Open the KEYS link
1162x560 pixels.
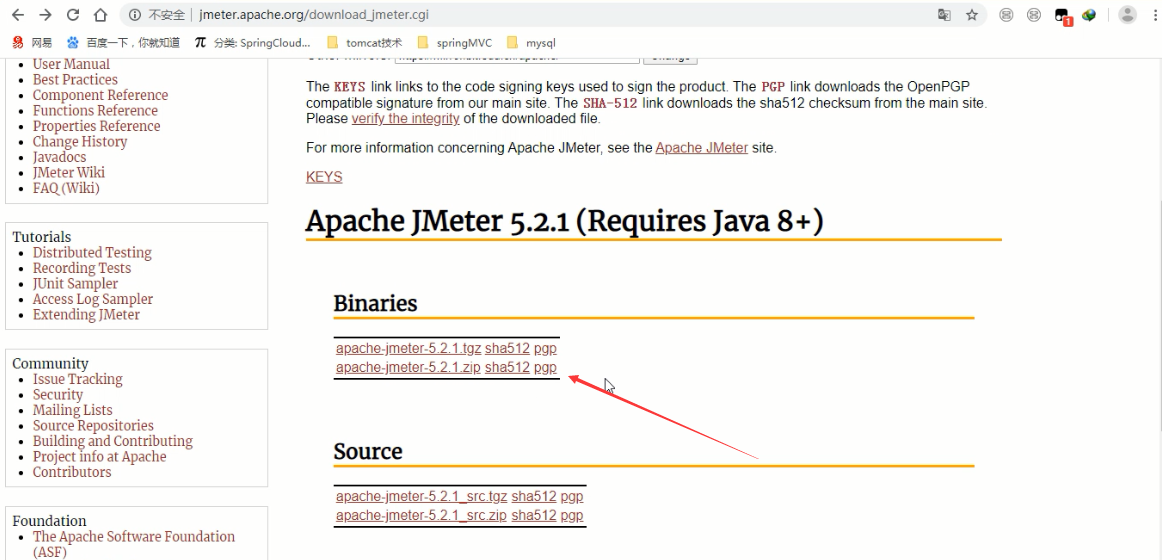click(x=324, y=177)
